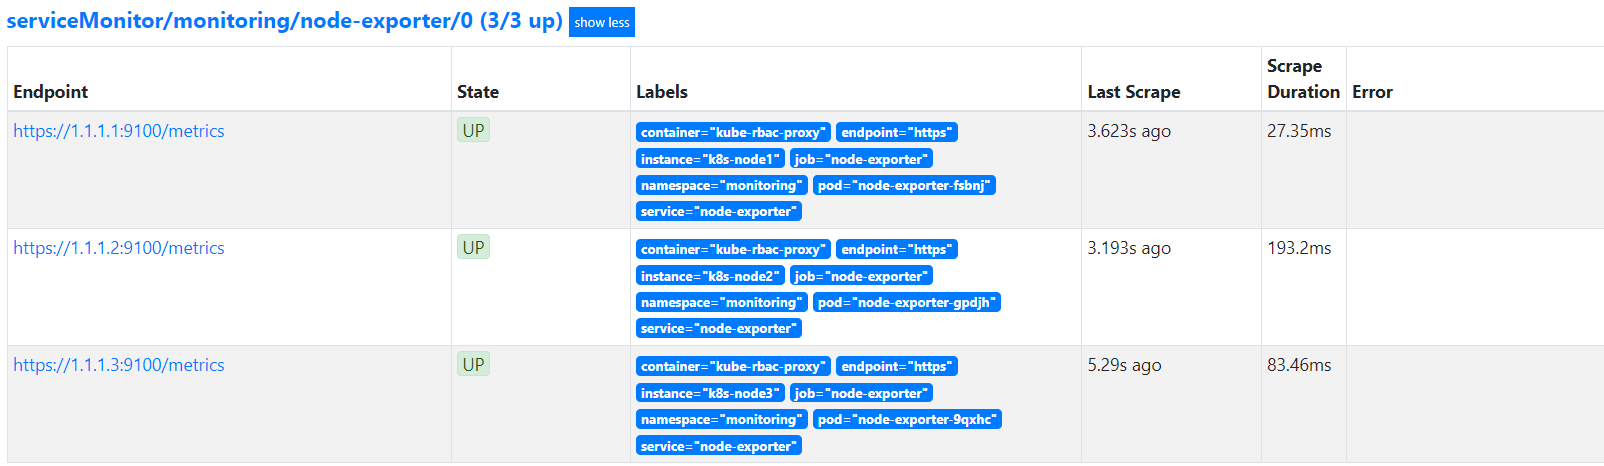Viewport: 1604px width, 466px height.
Task: Click the UP state badge for k8s-node1
Action: click(x=473, y=131)
